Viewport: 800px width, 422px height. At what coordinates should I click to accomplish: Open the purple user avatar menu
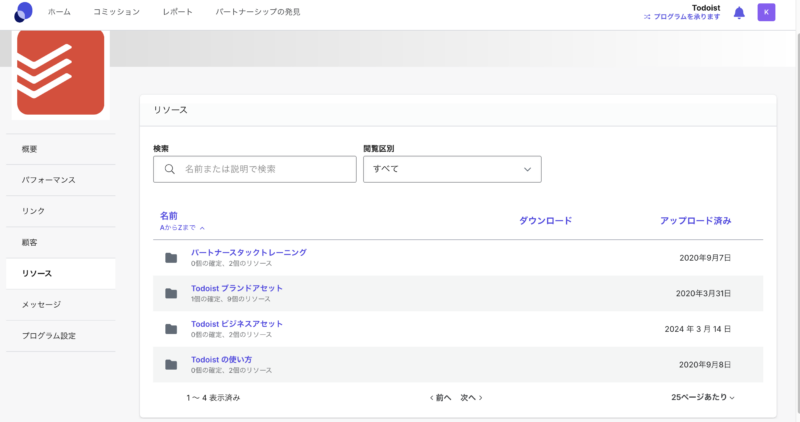click(766, 12)
